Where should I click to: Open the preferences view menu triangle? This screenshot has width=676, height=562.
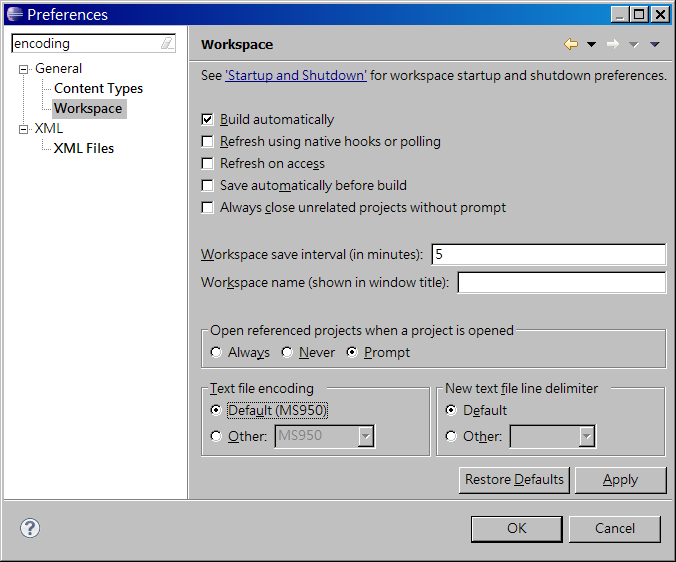[655, 45]
